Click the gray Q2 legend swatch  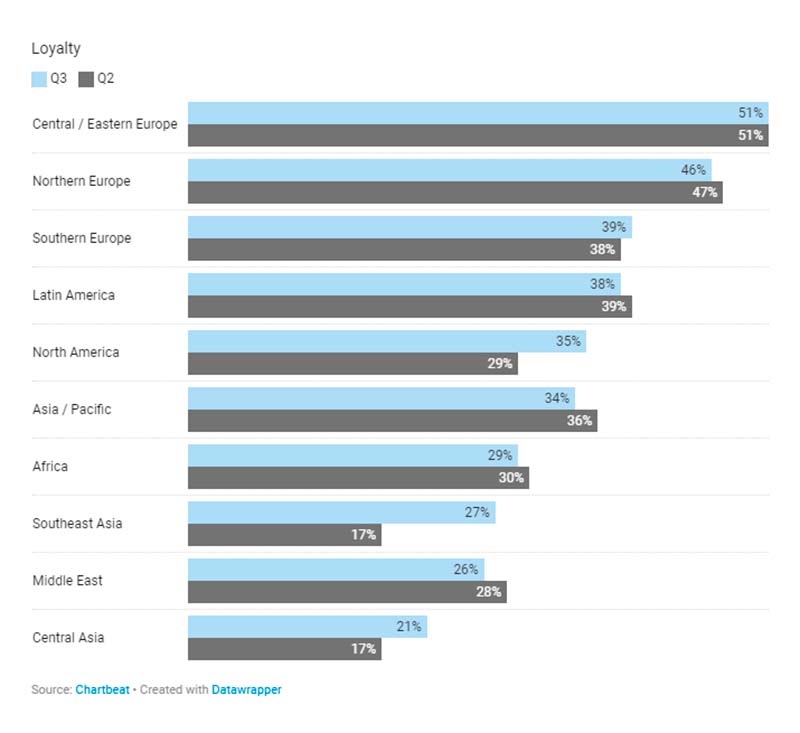click(x=86, y=79)
